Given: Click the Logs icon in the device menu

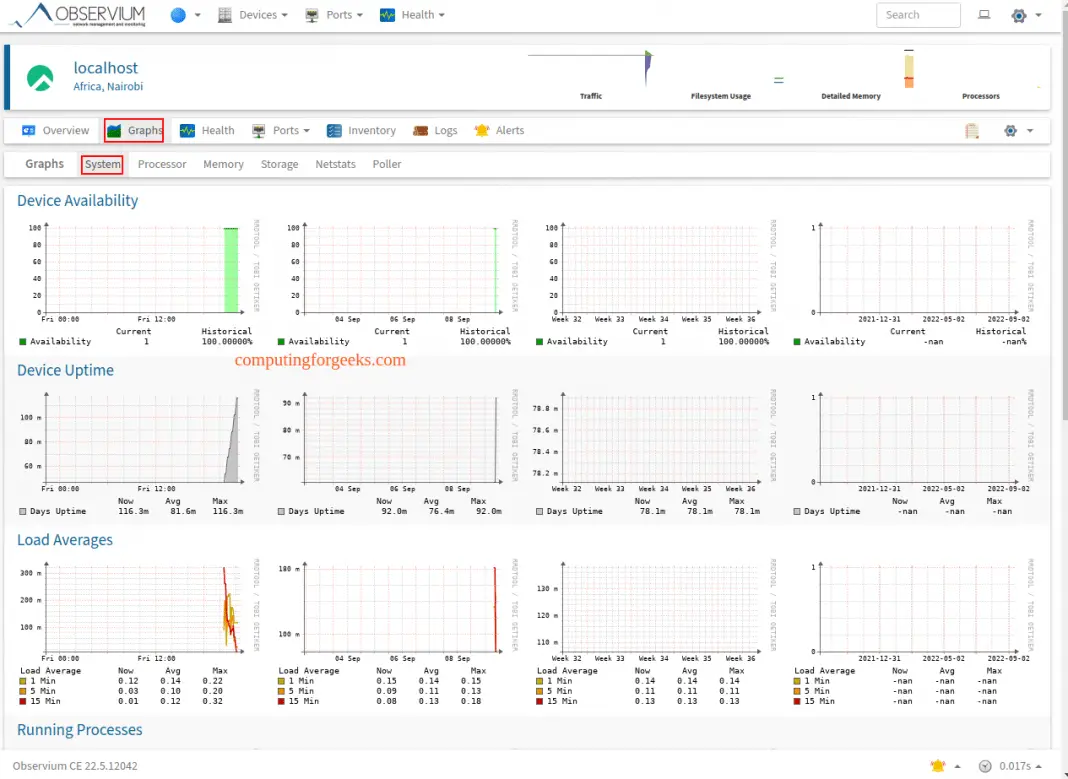Looking at the screenshot, I should [x=422, y=130].
